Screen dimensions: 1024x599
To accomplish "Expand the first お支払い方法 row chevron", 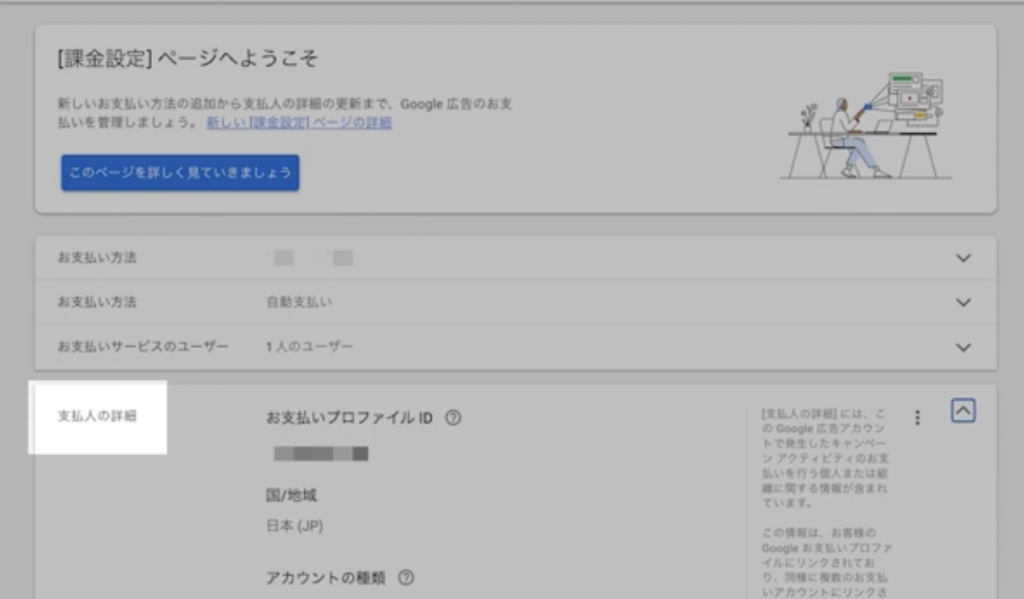I will tap(963, 258).
